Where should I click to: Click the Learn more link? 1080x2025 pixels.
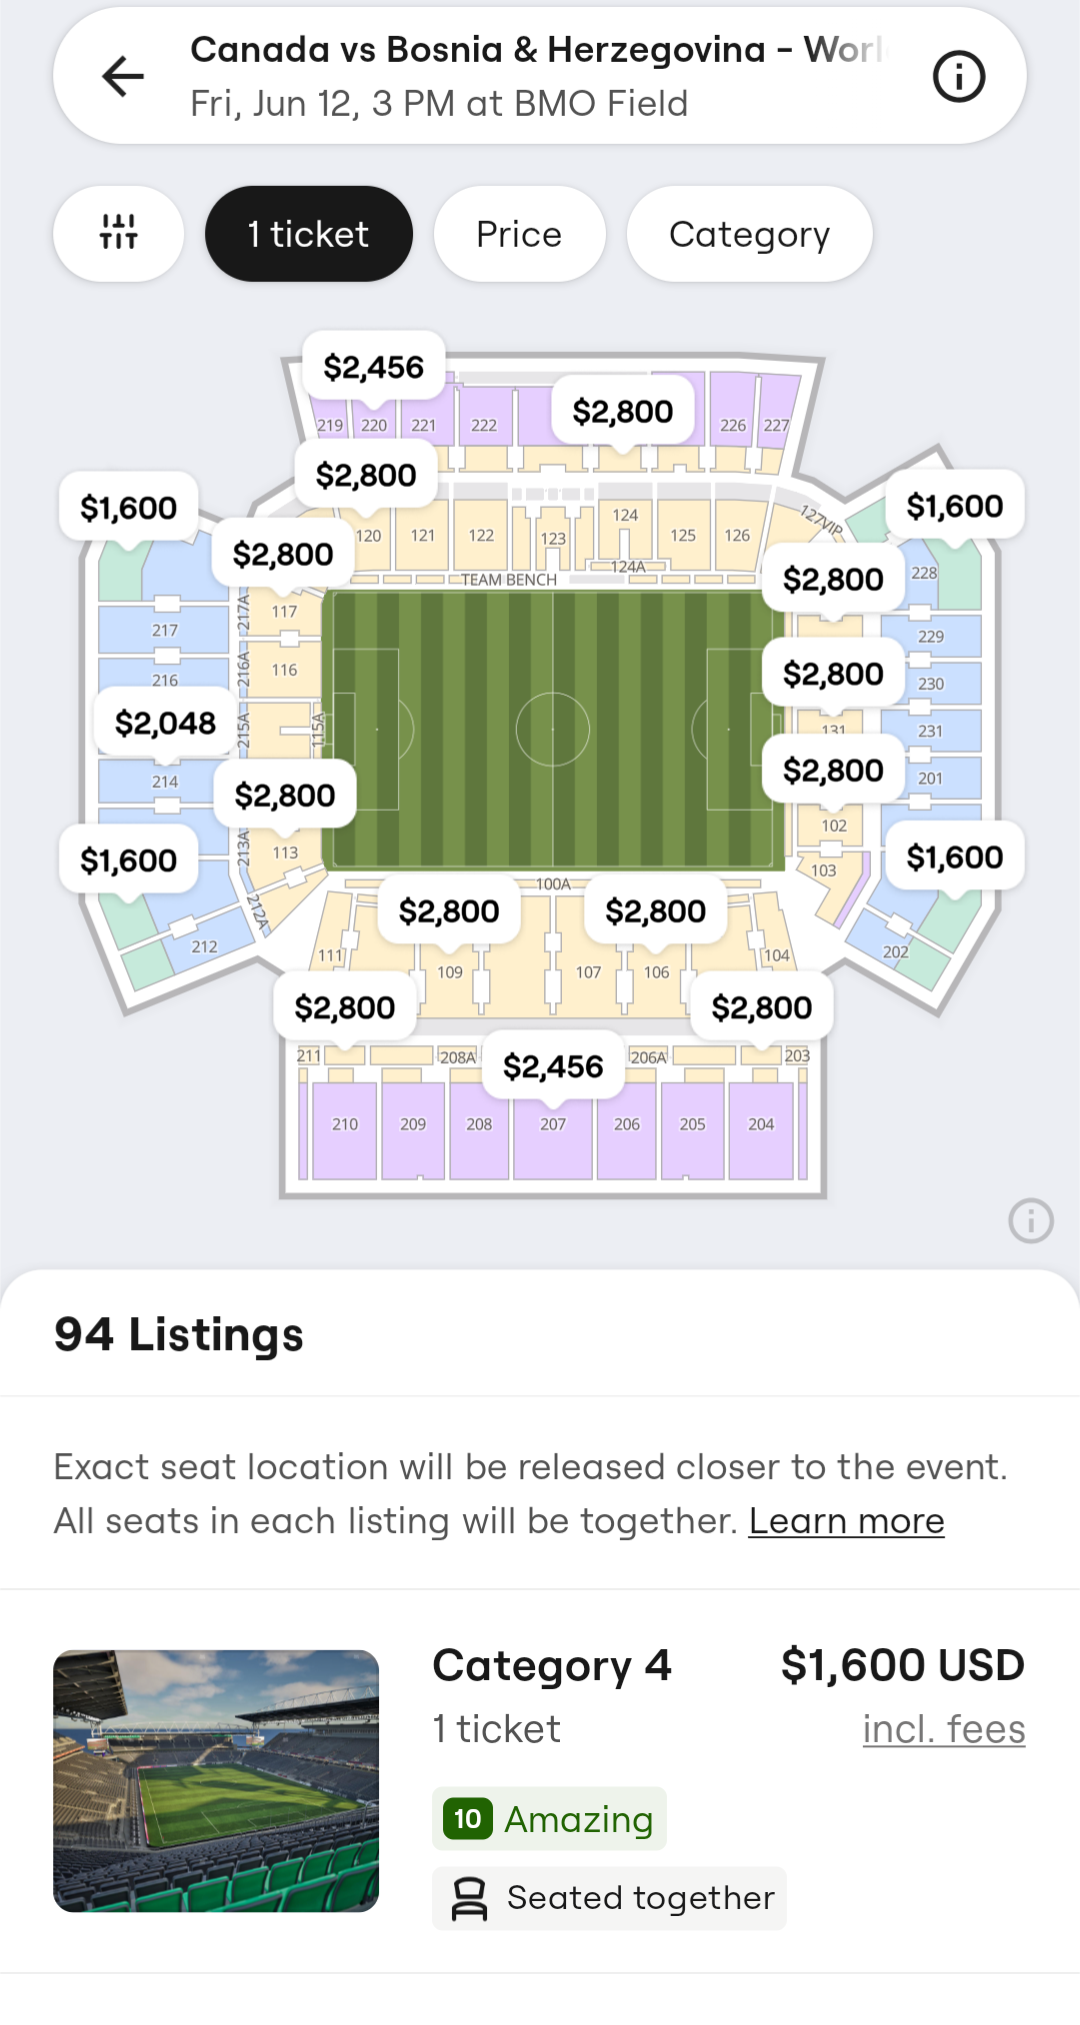846,1521
